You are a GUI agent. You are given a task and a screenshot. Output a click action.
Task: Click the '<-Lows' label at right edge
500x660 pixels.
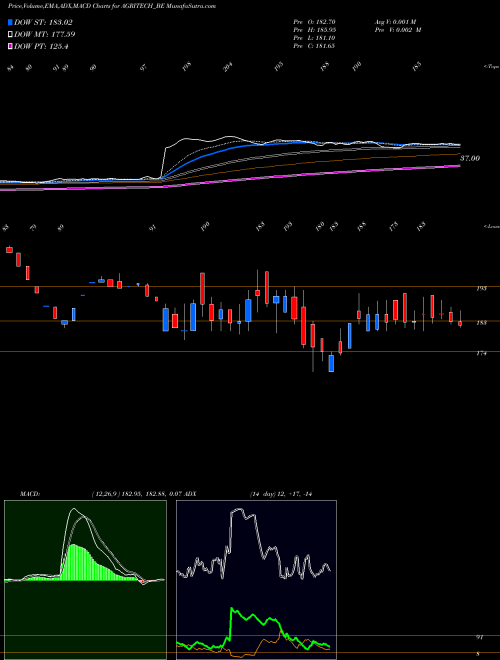pyautogui.click(x=491, y=227)
